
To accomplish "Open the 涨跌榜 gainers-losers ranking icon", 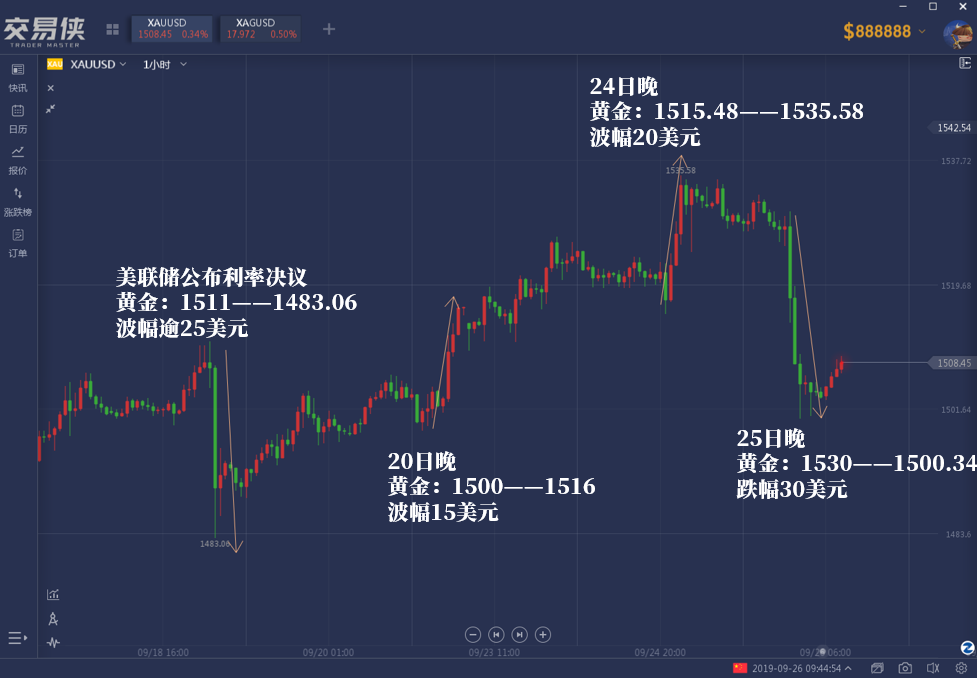I will 17,201.
